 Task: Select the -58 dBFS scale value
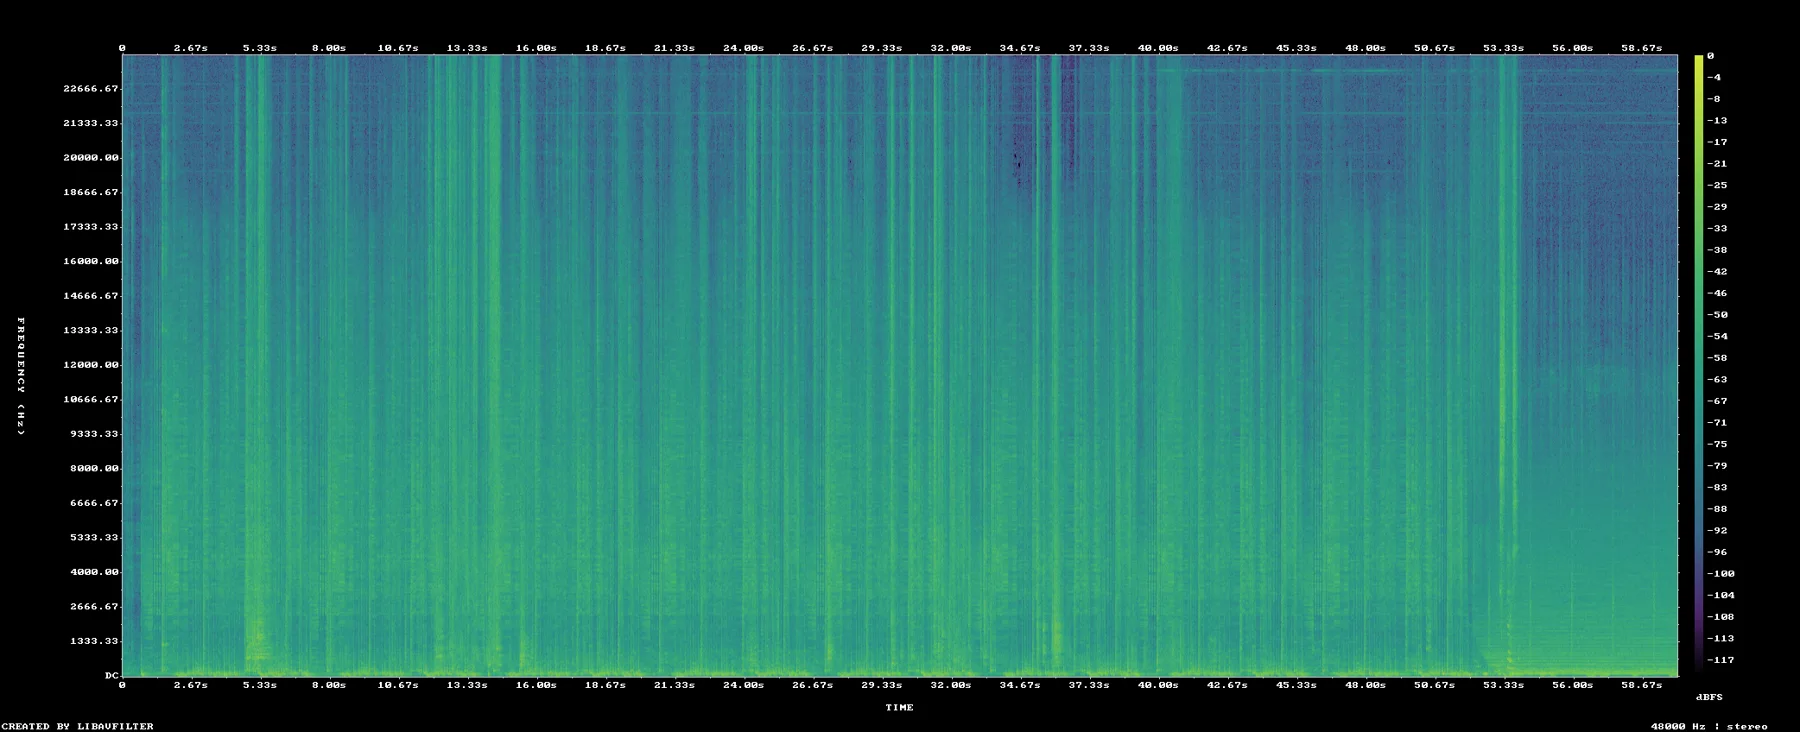(x=1716, y=358)
